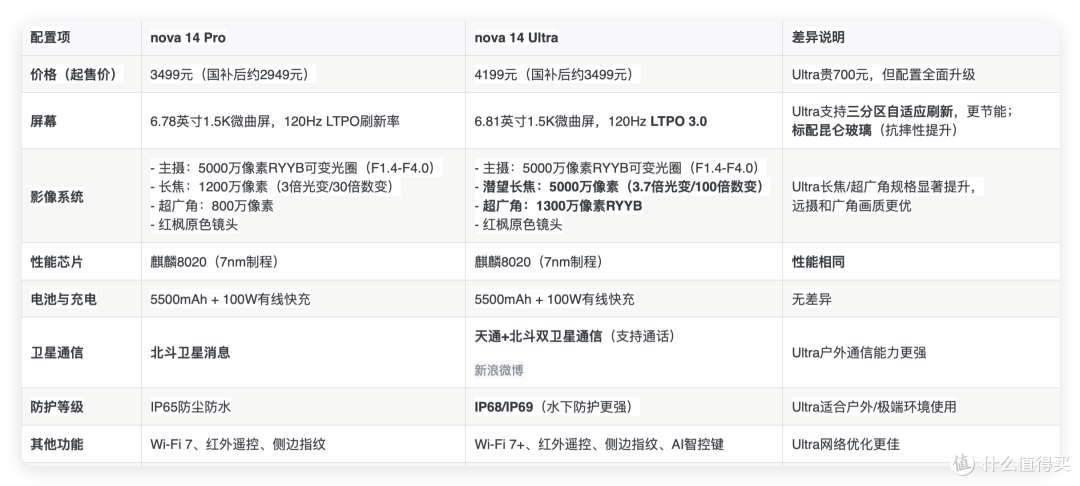Select '3499元（国补后约2949元）' price cell

click(x=233, y=74)
